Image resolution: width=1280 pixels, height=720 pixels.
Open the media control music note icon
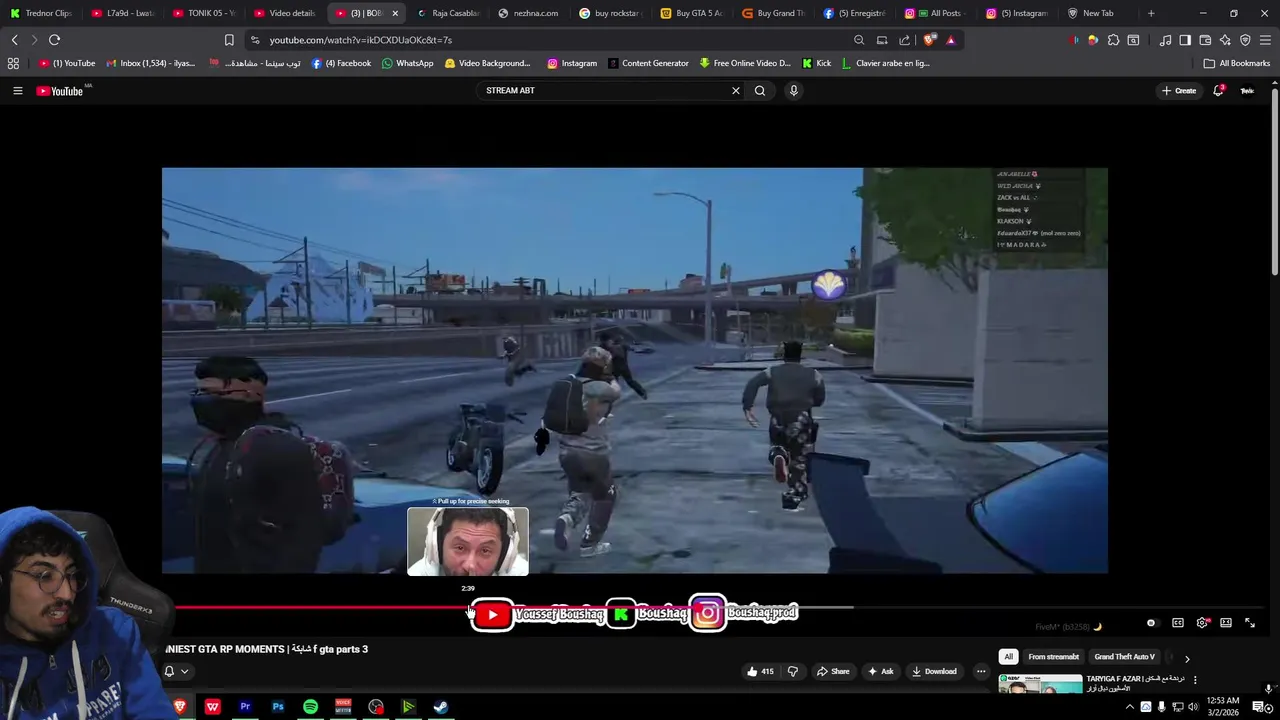click(1166, 40)
